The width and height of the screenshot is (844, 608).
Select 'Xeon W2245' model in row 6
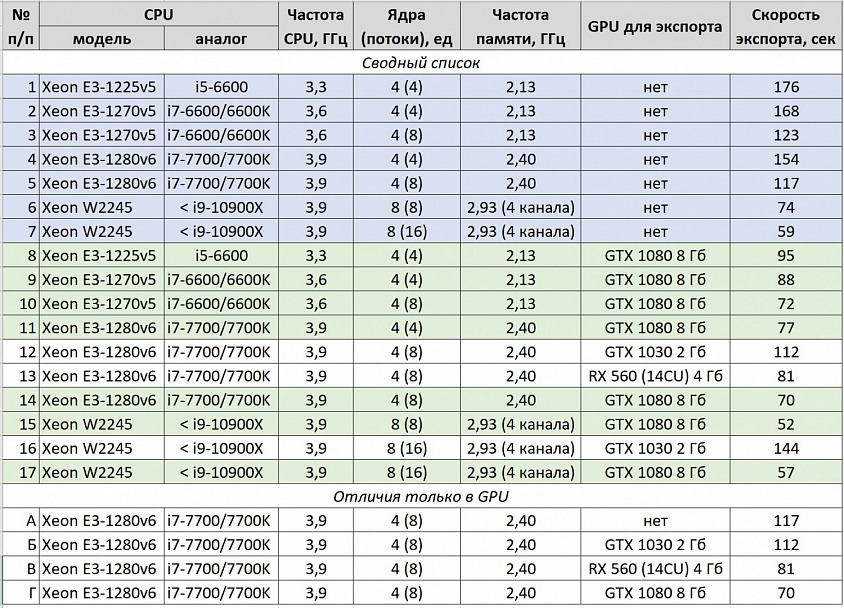click(x=102, y=208)
